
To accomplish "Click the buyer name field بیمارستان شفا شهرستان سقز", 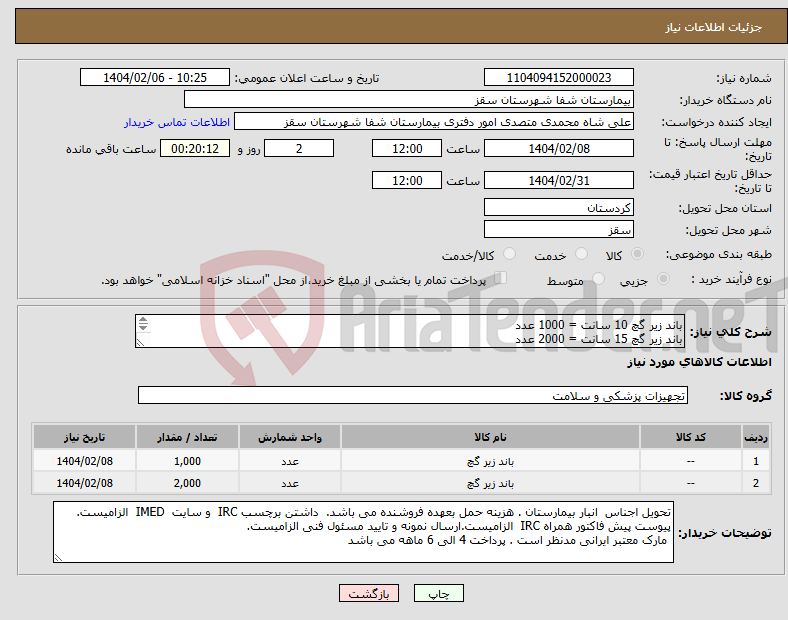I will 409,99.
